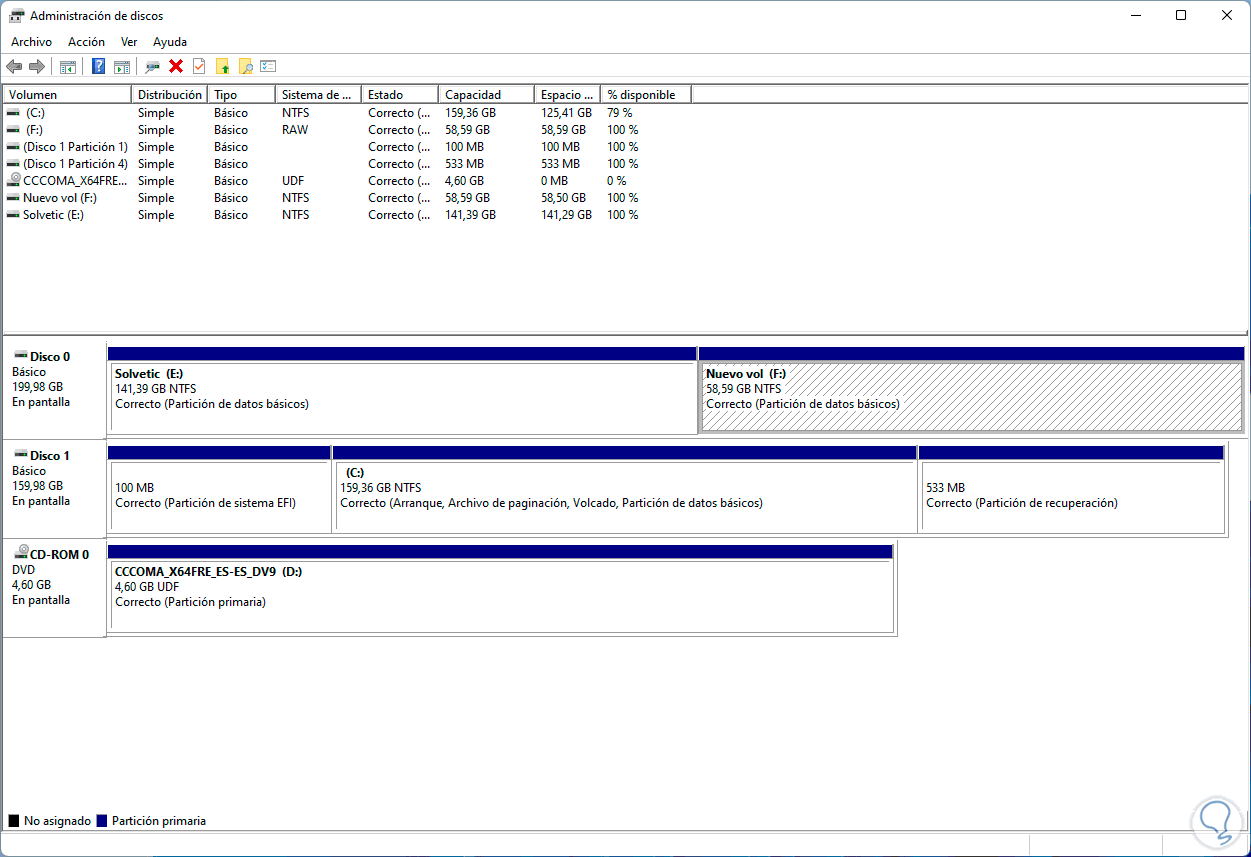Open Help via blue question mark icon
This screenshot has height=857, width=1251.
99,67
